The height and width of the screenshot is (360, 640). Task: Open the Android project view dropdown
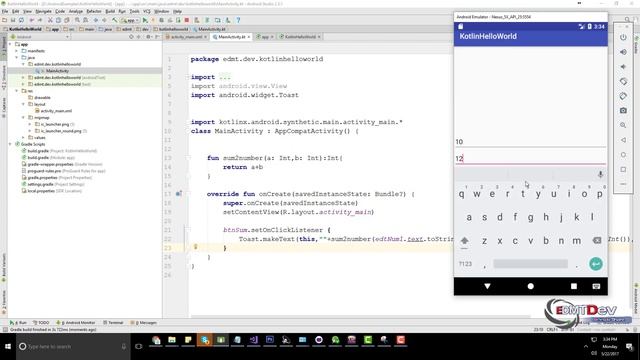coord(40,37)
